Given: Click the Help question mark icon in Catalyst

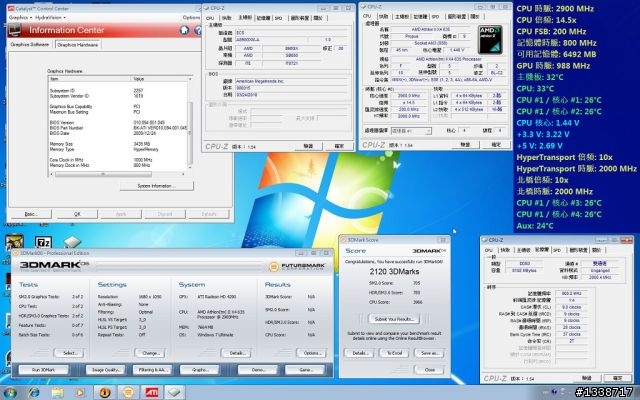Looking at the screenshot, I should coord(198,30).
